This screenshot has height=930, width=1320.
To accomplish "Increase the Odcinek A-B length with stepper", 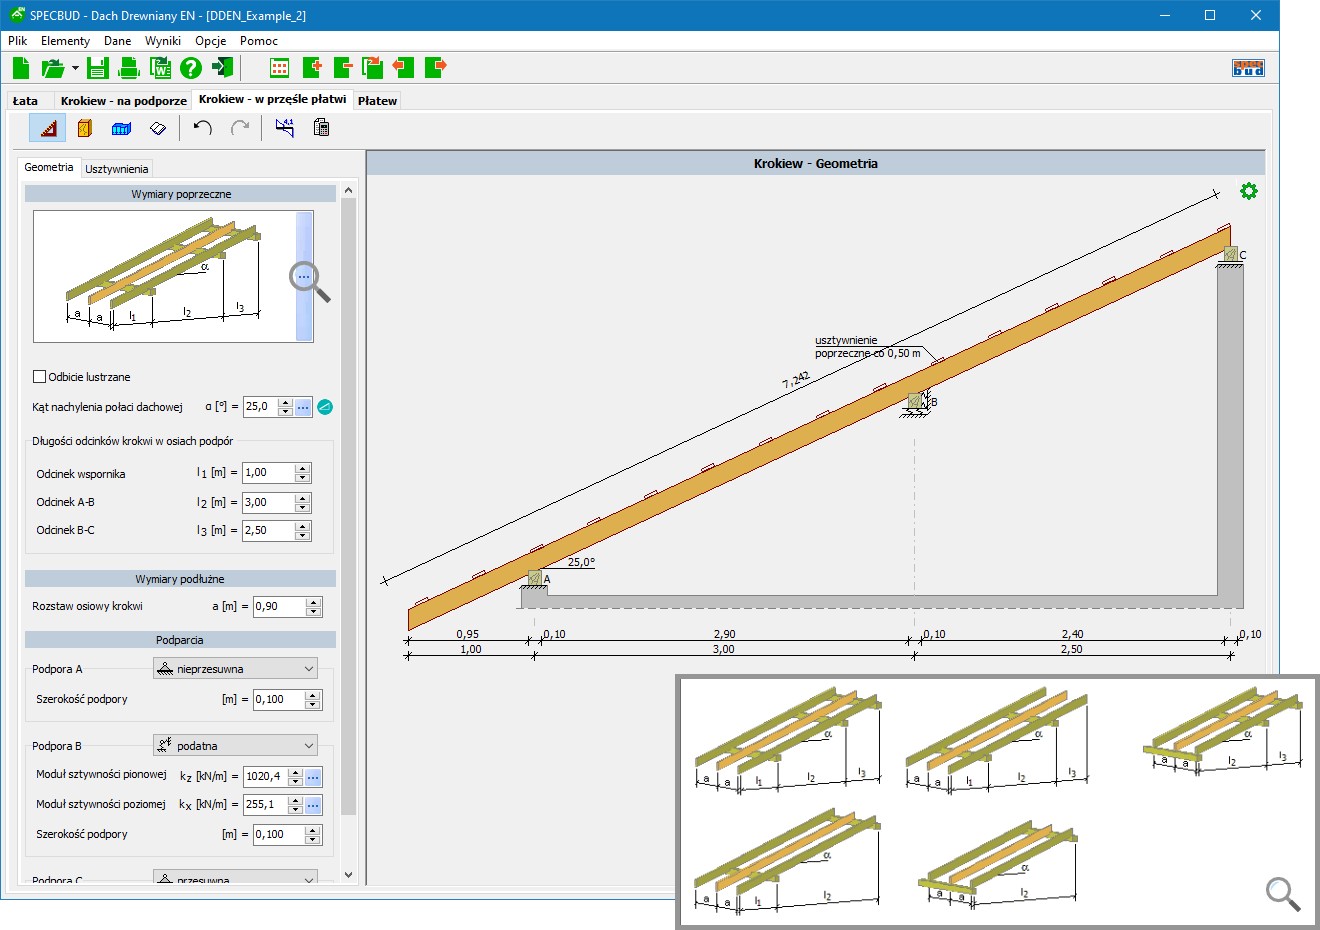I will 303,498.
